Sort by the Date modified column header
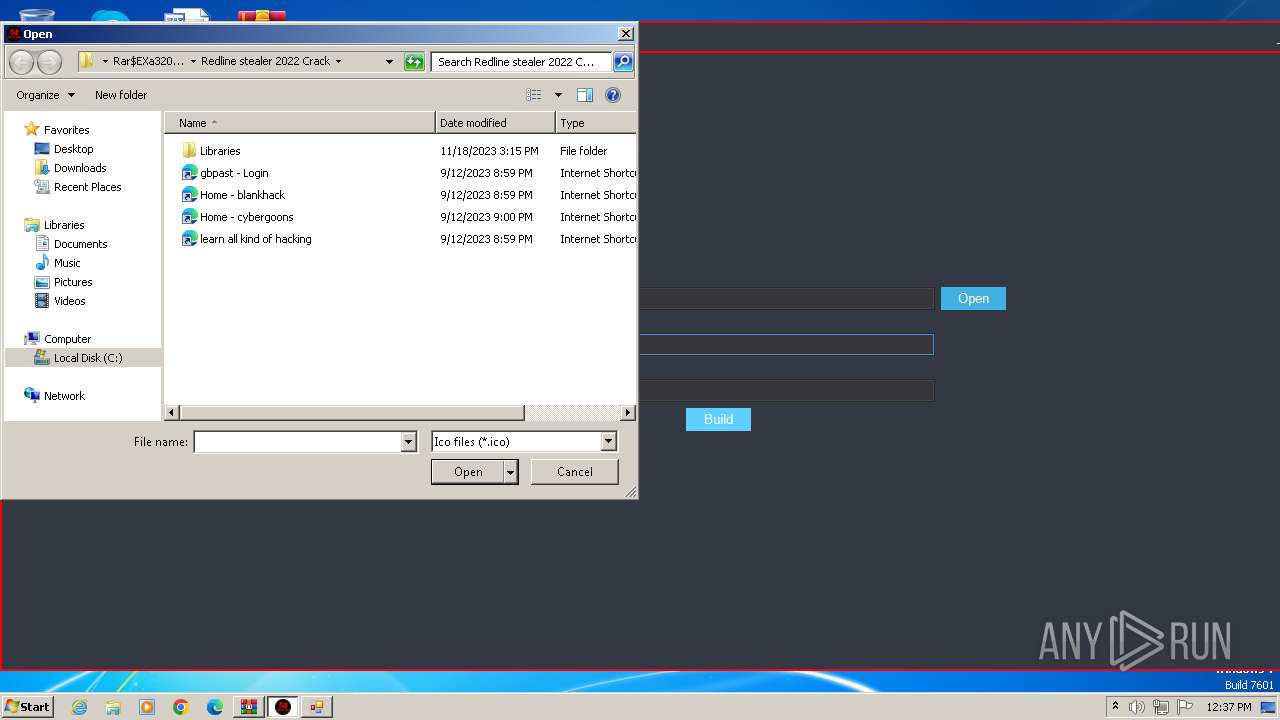Viewport: 1280px width, 720px height. click(x=495, y=123)
